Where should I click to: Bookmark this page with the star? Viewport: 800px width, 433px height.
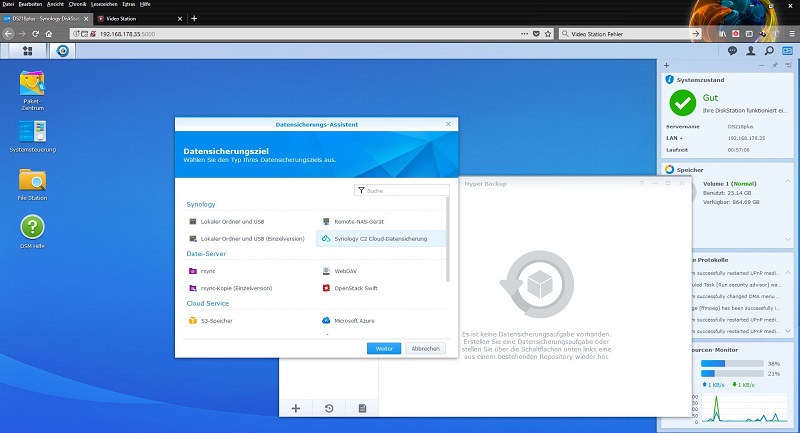[x=548, y=34]
